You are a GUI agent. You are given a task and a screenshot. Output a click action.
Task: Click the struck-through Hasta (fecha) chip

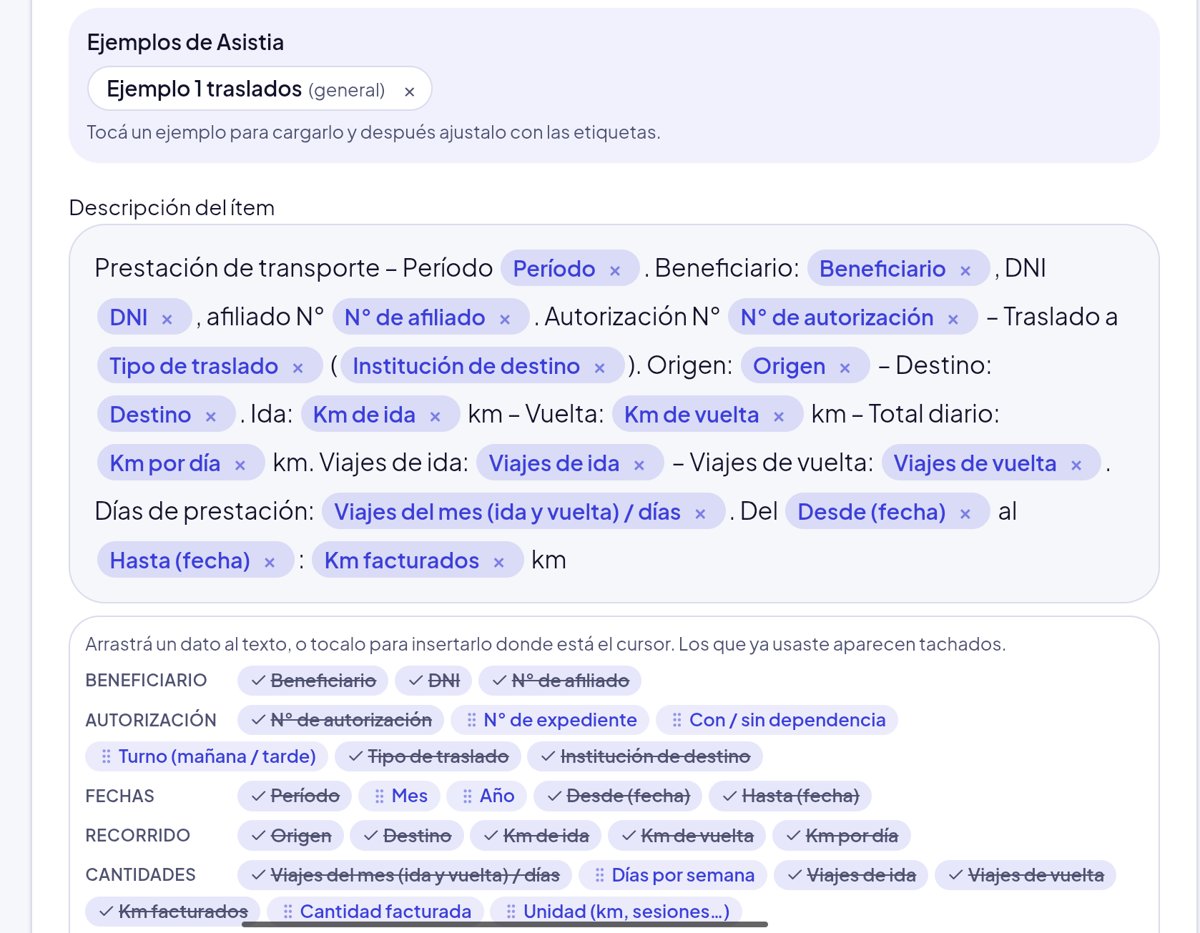[791, 796]
